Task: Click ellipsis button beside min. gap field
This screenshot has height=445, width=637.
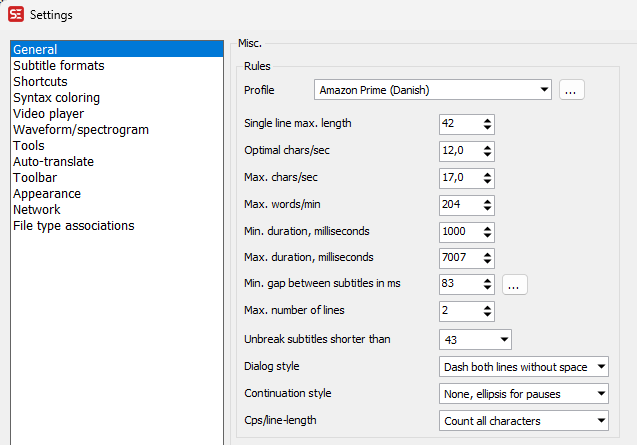Action: [514, 285]
